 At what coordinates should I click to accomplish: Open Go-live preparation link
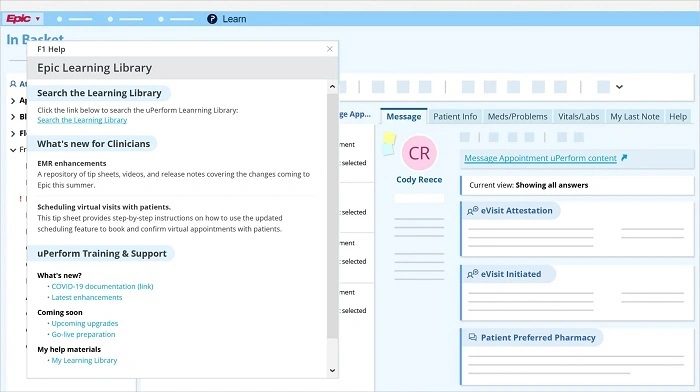83,334
